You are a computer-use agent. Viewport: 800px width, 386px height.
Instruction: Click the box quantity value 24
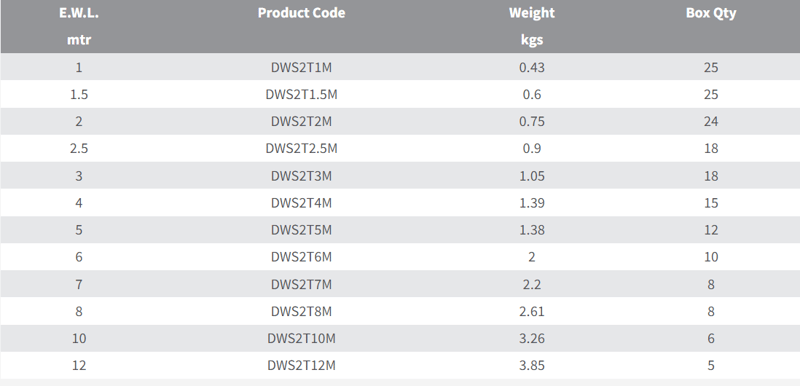coord(711,121)
